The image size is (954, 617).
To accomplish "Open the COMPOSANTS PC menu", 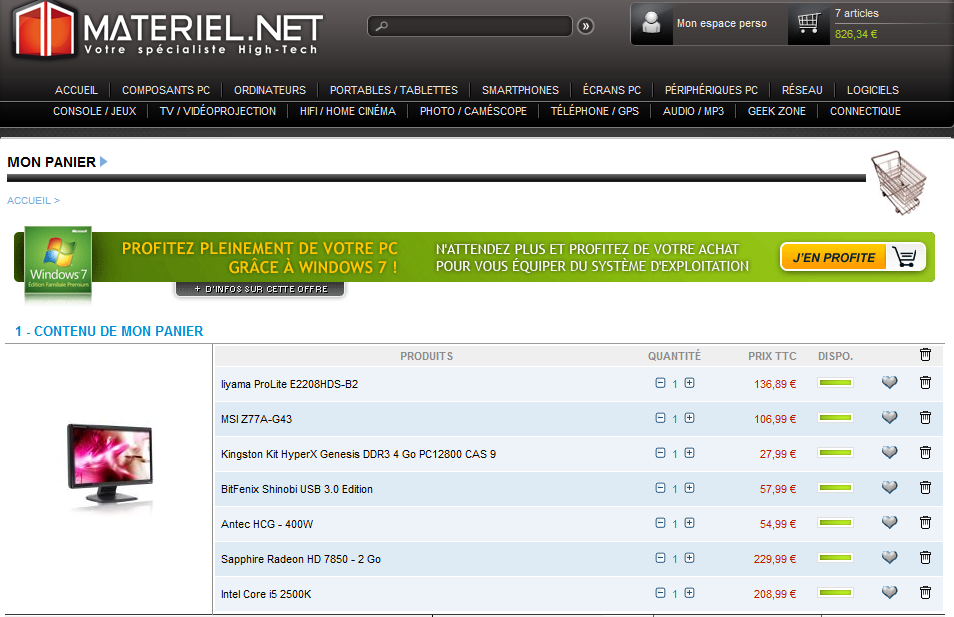I will [x=166, y=90].
